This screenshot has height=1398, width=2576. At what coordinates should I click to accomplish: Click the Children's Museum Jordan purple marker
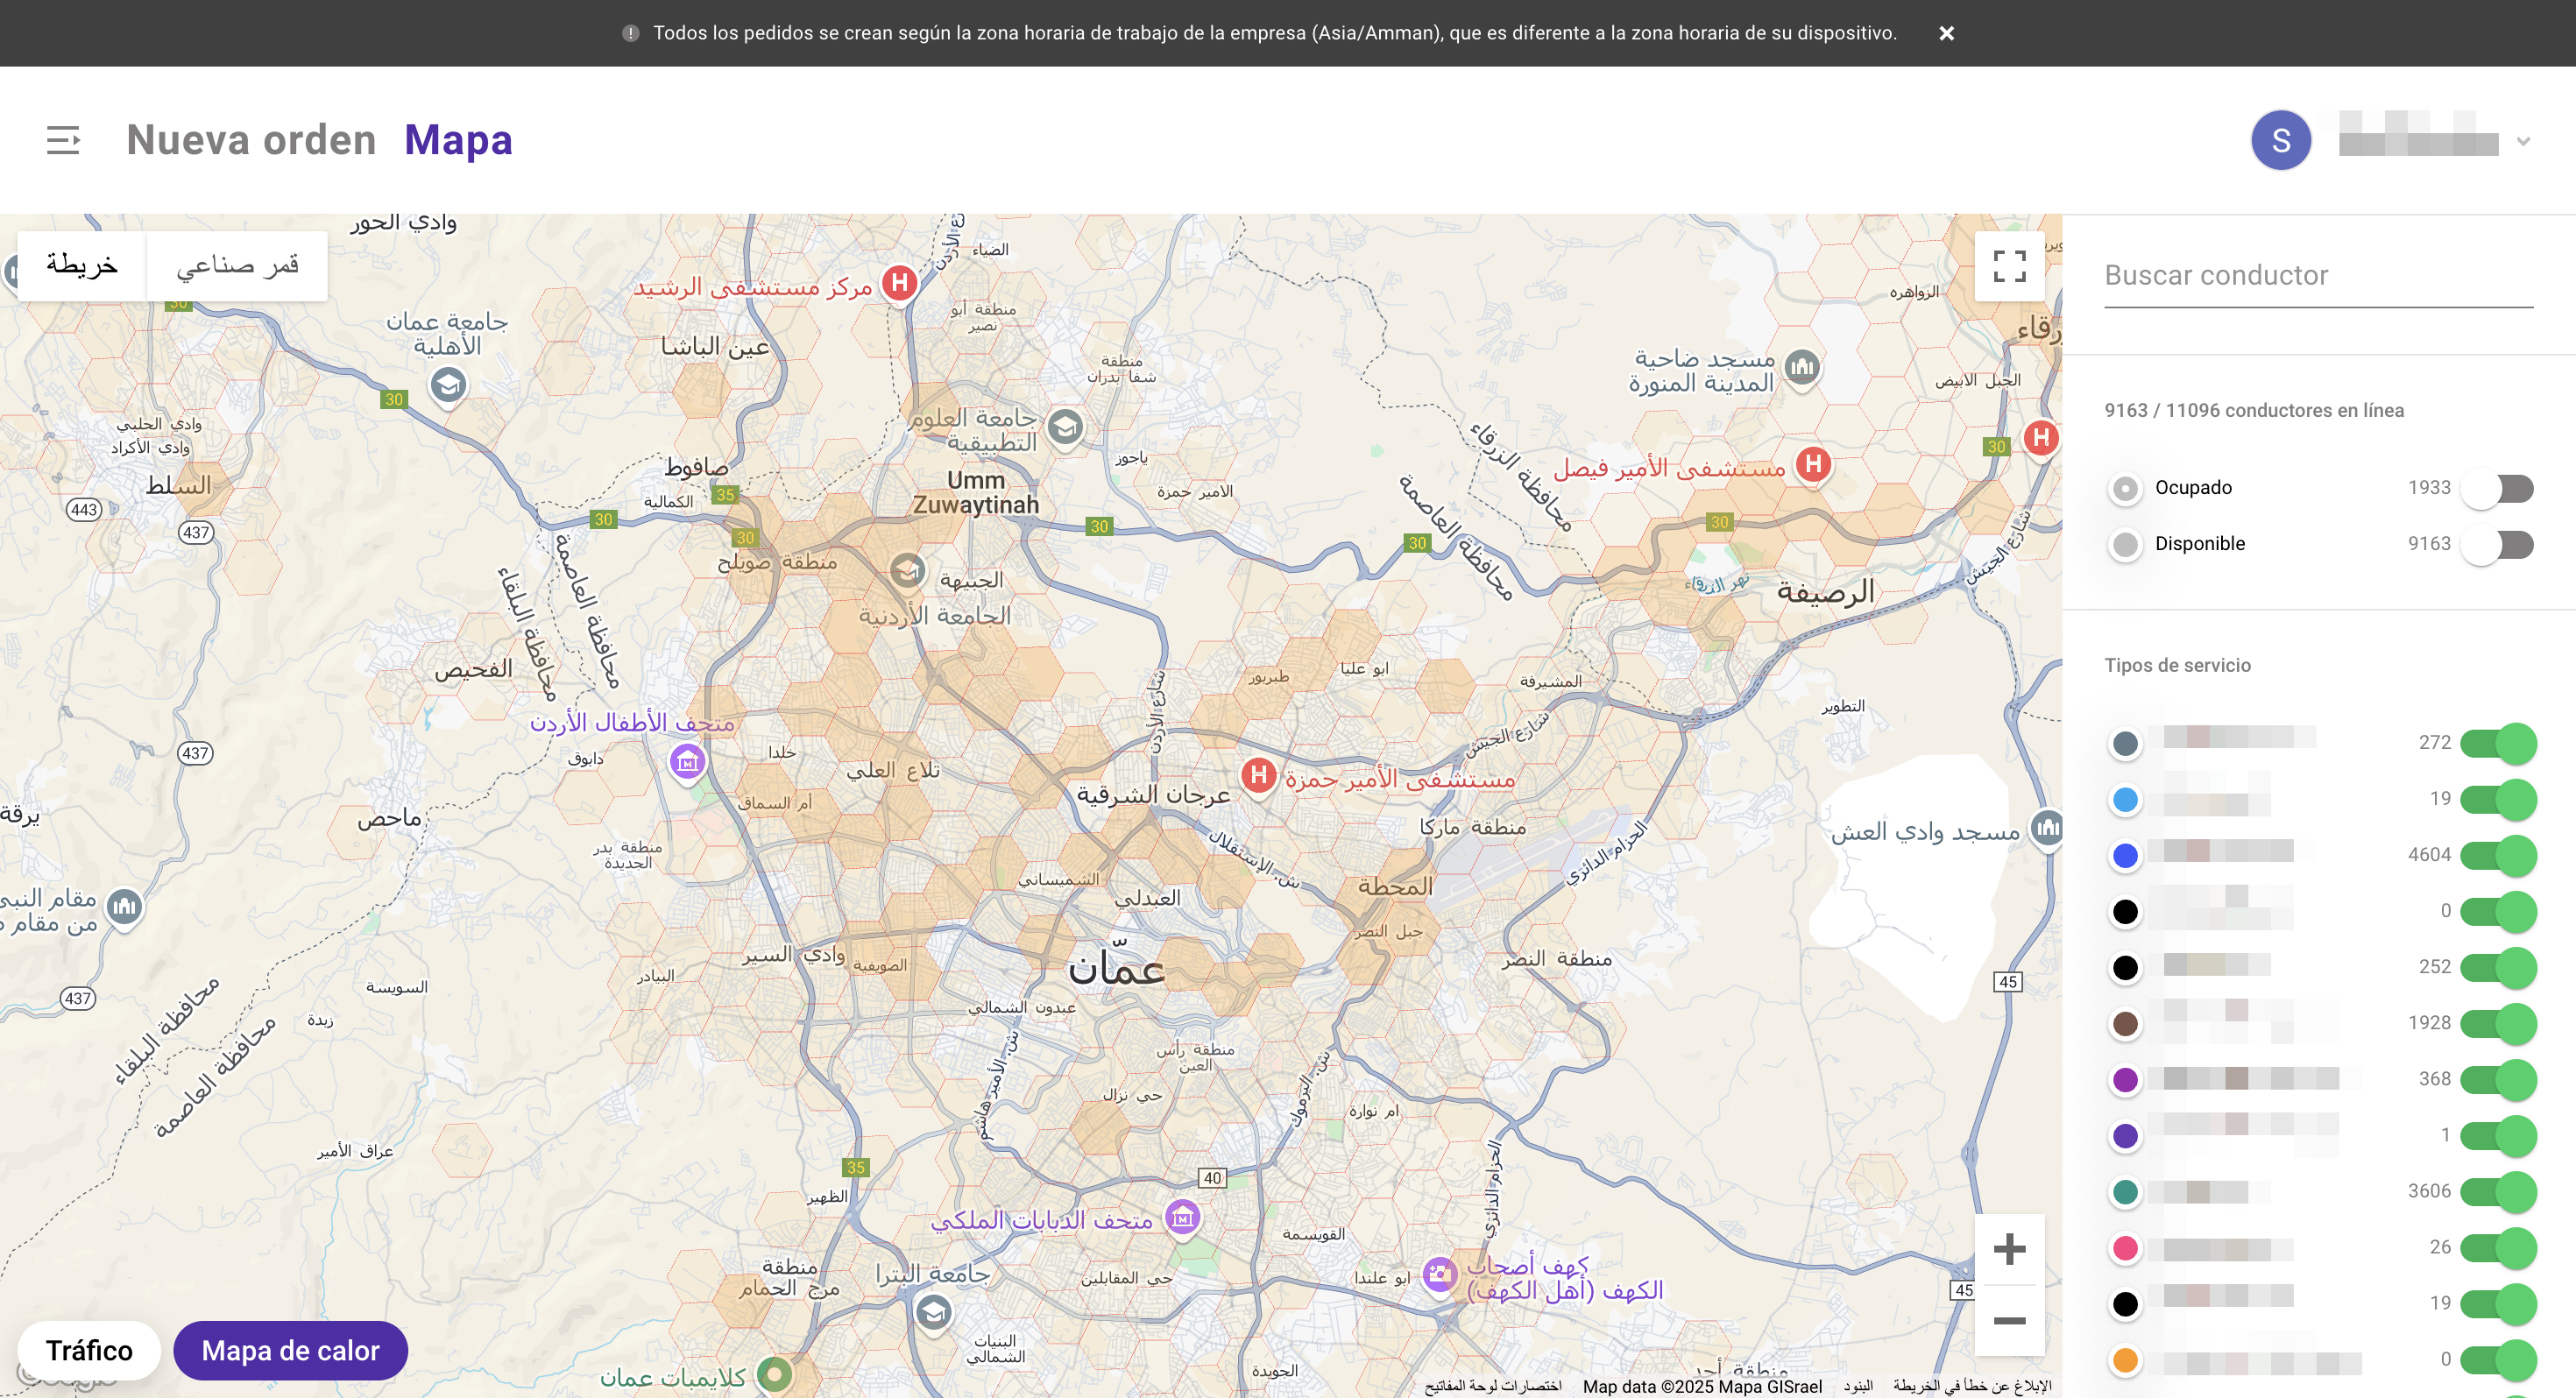point(687,763)
